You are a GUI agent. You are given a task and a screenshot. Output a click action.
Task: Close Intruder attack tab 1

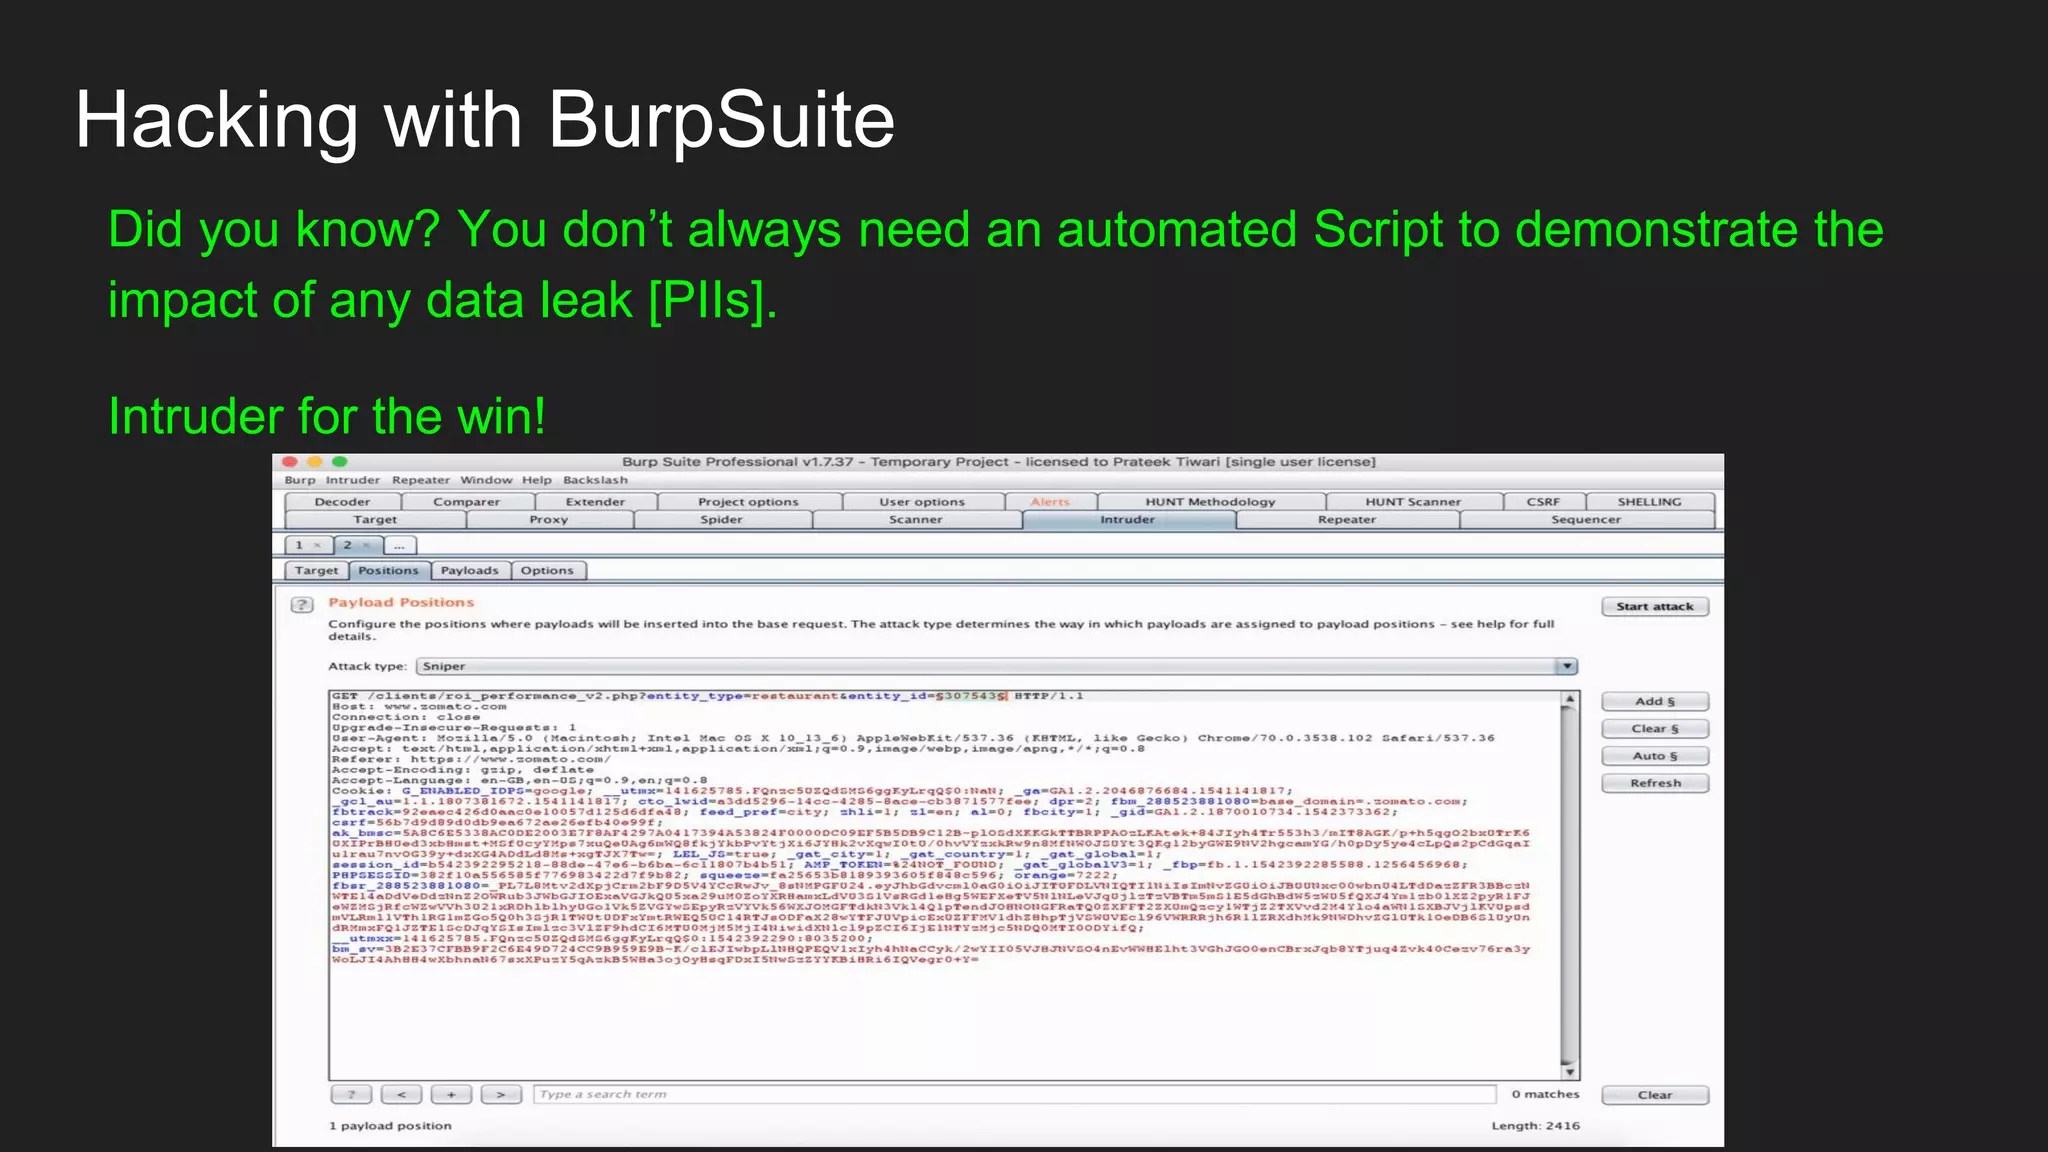(318, 545)
